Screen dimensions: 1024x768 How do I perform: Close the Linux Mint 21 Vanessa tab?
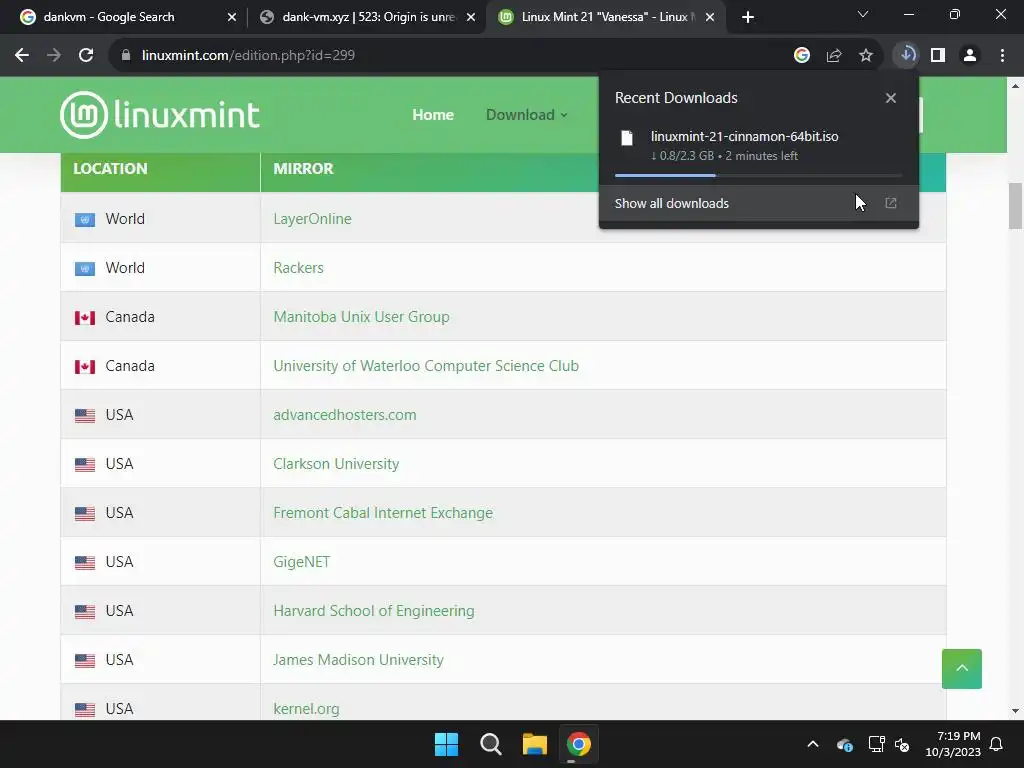pyautogui.click(x=710, y=18)
